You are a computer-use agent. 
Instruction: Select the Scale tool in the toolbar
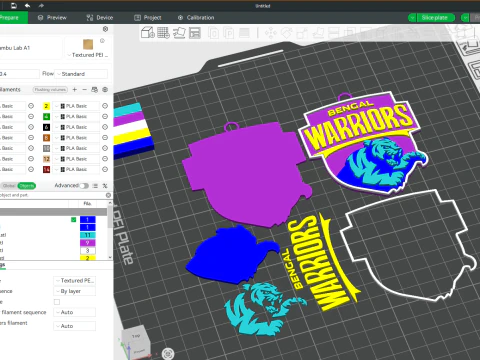[302, 33]
